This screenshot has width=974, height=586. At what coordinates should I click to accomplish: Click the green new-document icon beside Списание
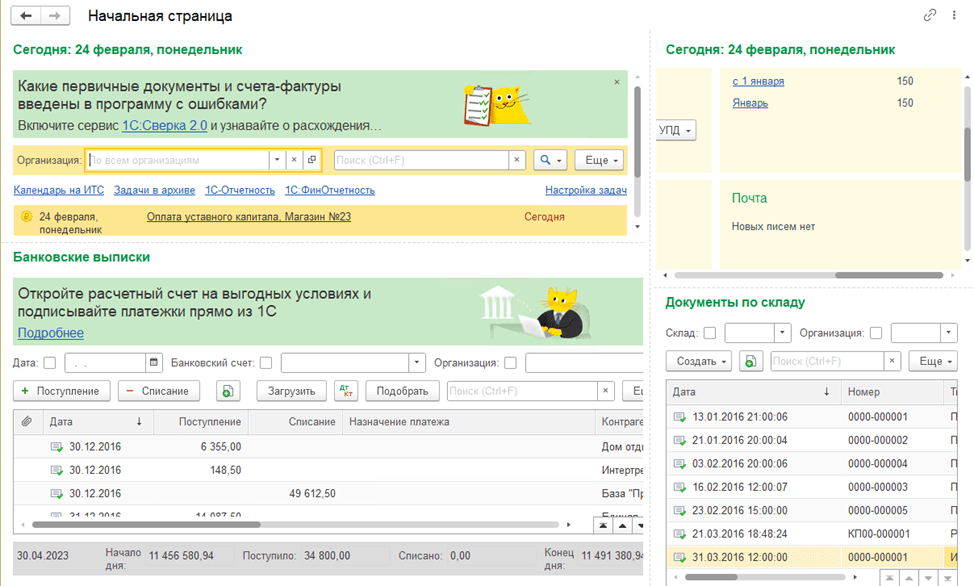pos(227,391)
